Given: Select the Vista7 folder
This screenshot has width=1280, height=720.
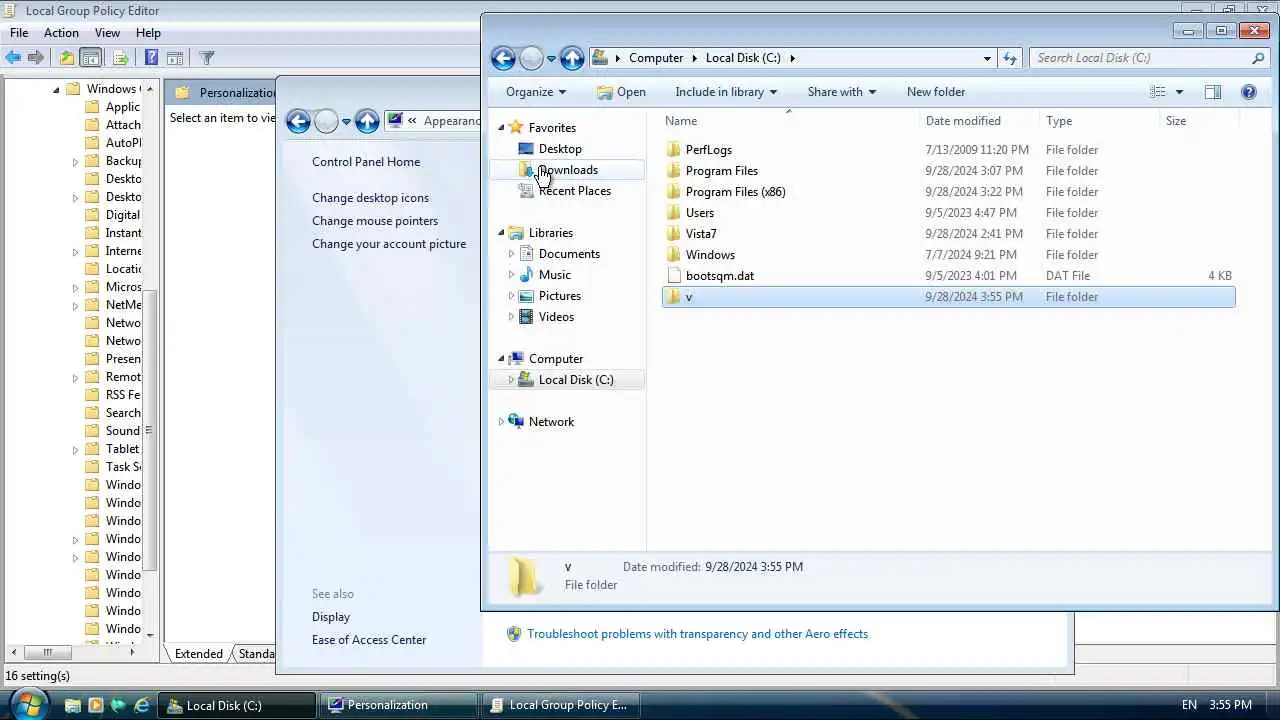Looking at the screenshot, I should tap(948, 234).
